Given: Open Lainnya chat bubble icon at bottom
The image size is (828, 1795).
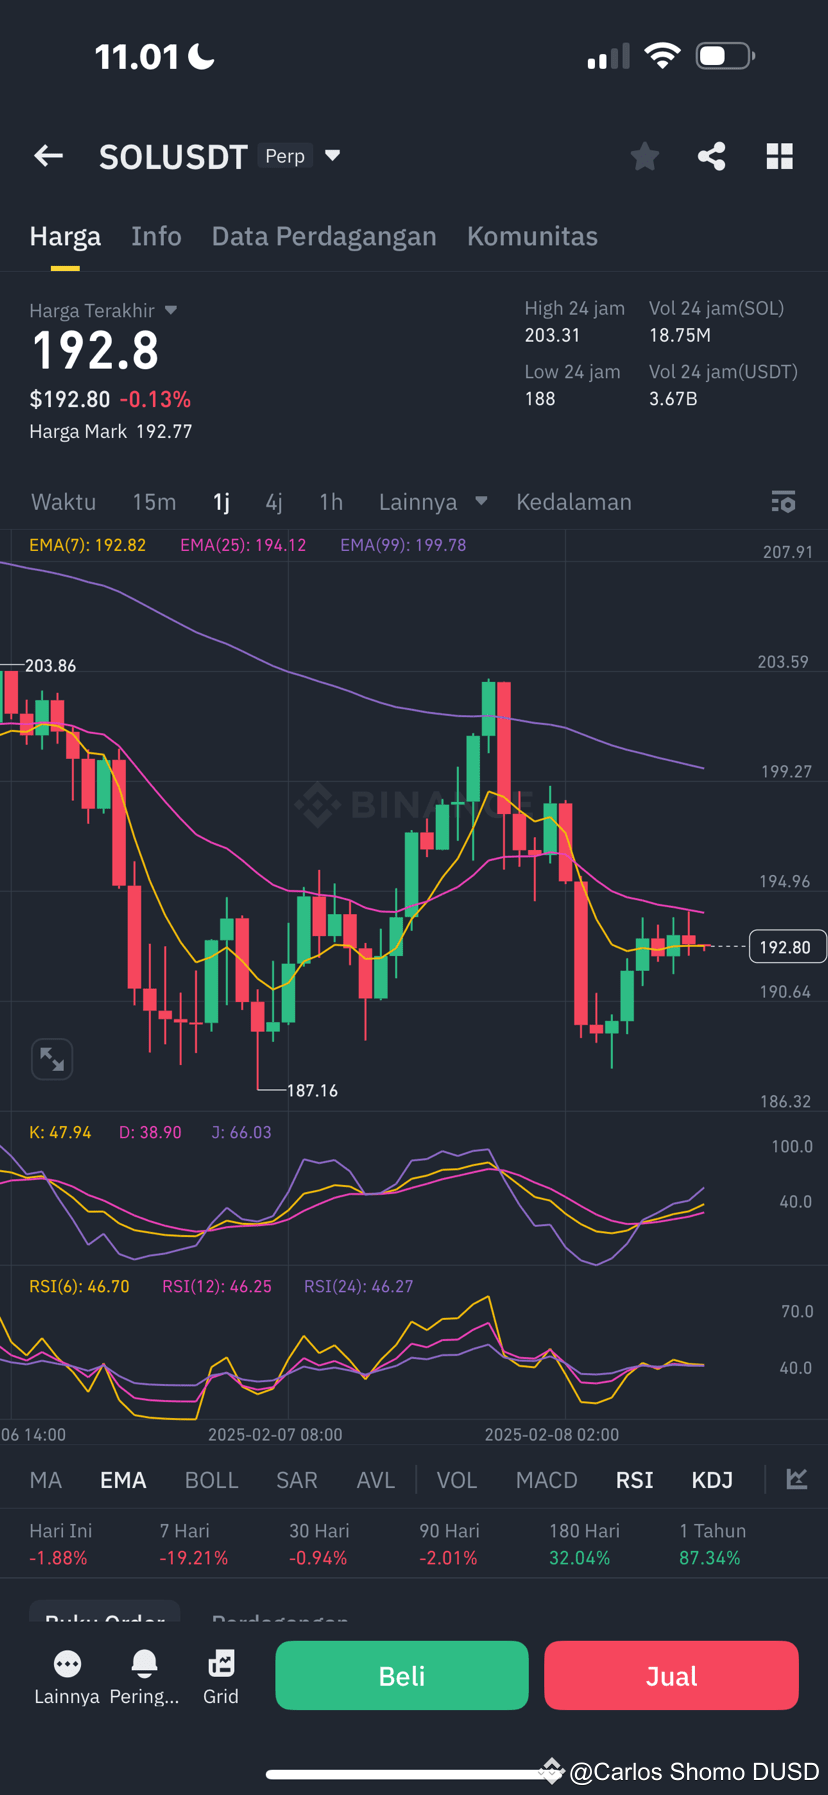Looking at the screenshot, I should pyautogui.click(x=67, y=1664).
